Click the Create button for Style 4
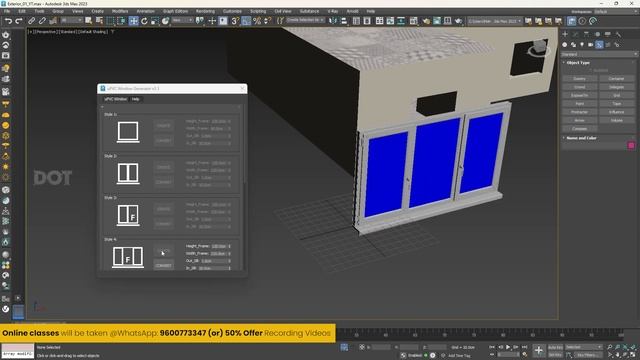Viewport: 640px width, 360px height. (163, 251)
